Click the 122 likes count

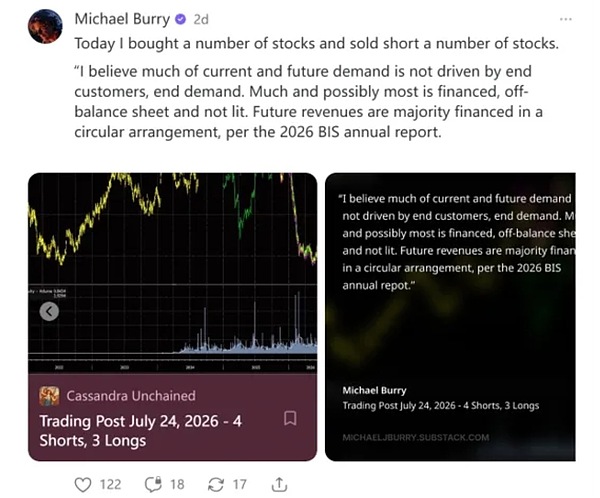111,485
